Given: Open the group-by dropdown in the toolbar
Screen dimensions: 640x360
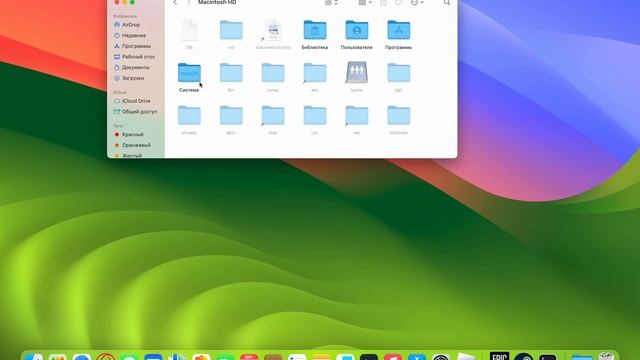Looking at the screenshot, I should coord(365,2).
